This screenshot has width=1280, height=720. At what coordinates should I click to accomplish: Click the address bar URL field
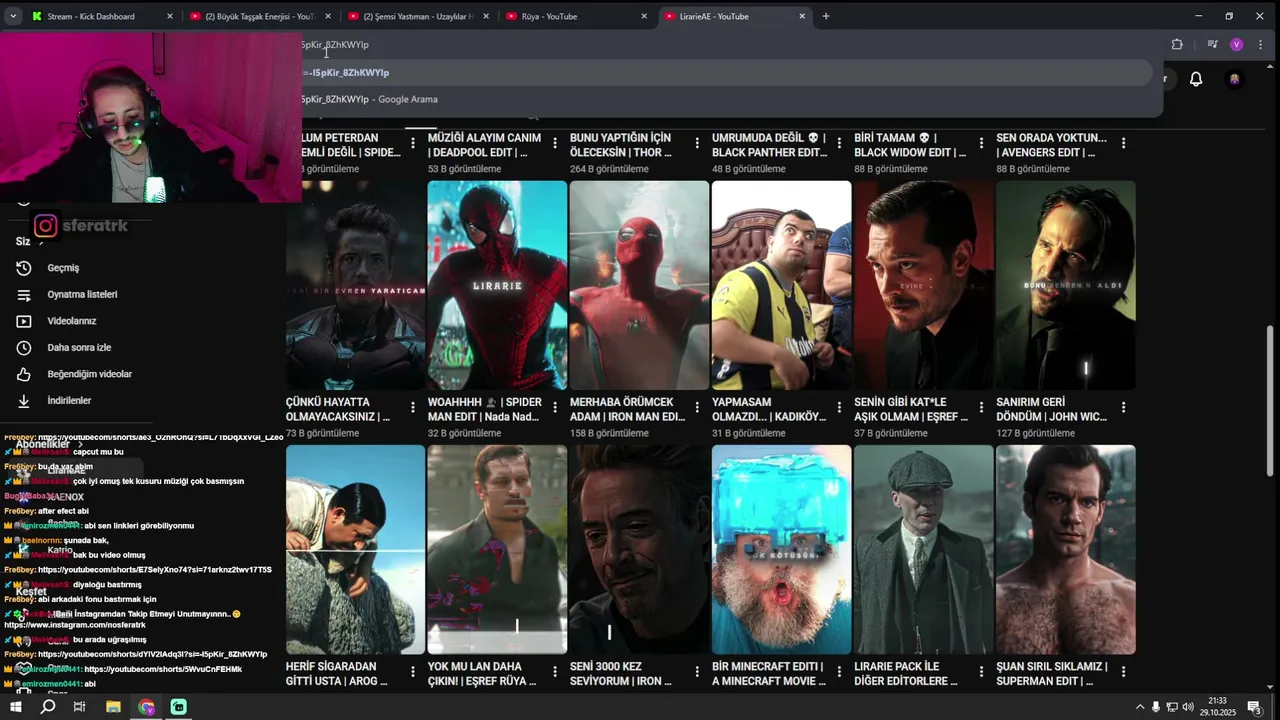[730, 44]
